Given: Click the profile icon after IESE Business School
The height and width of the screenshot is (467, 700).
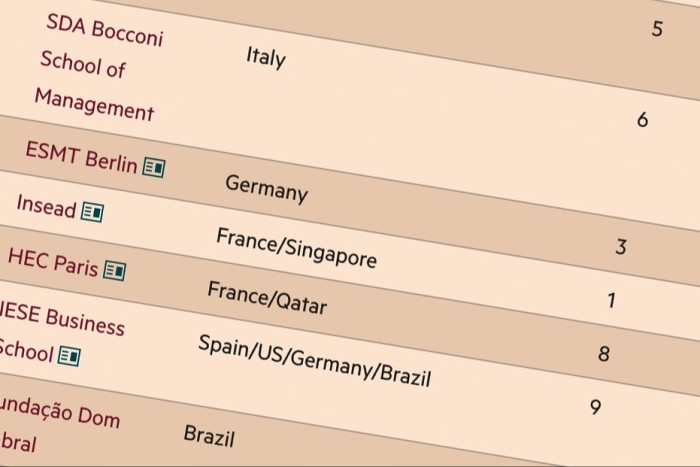Looking at the screenshot, I should pos(70,356).
